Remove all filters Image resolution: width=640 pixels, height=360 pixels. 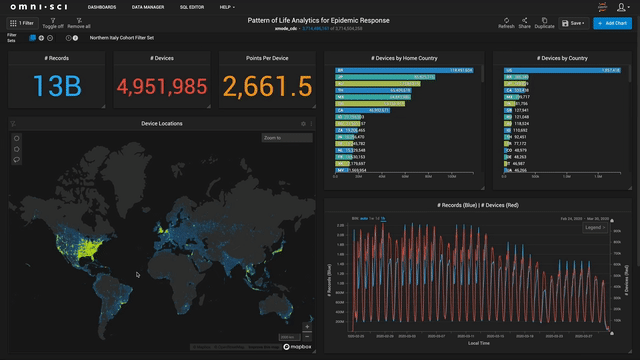coord(79,23)
